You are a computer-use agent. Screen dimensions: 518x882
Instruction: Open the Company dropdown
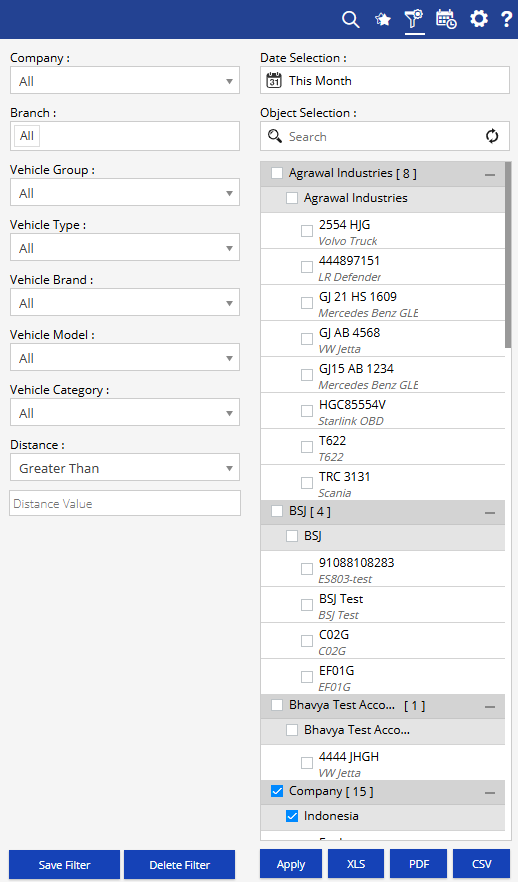(x=125, y=80)
